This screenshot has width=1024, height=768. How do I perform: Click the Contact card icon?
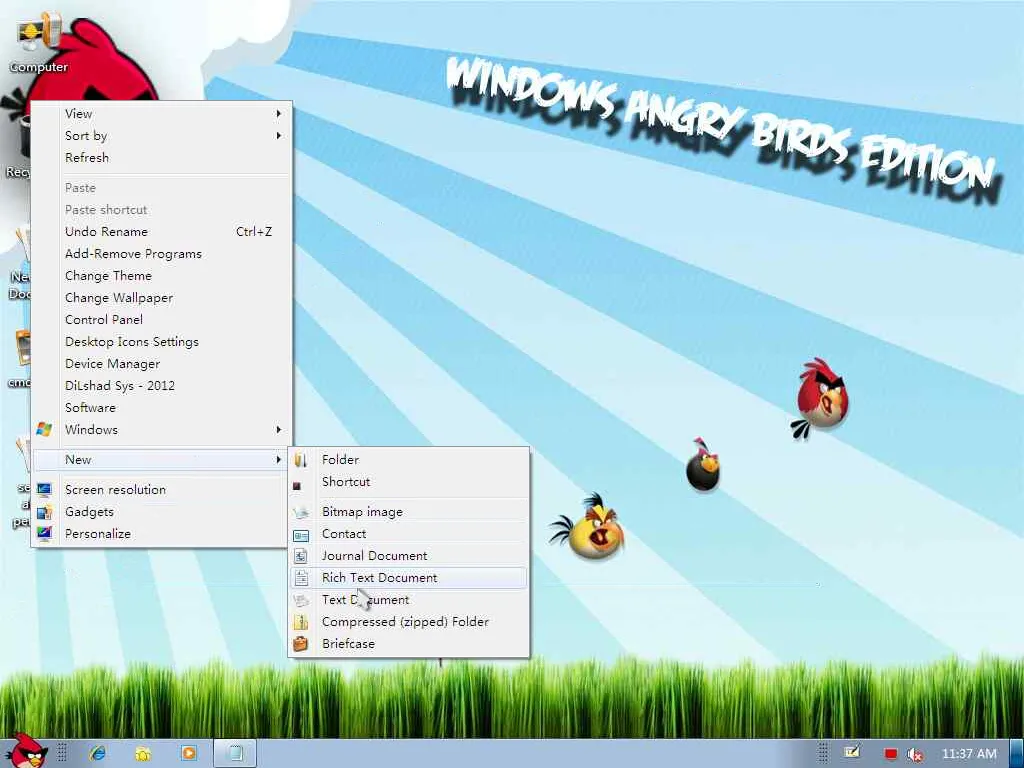(x=300, y=535)
